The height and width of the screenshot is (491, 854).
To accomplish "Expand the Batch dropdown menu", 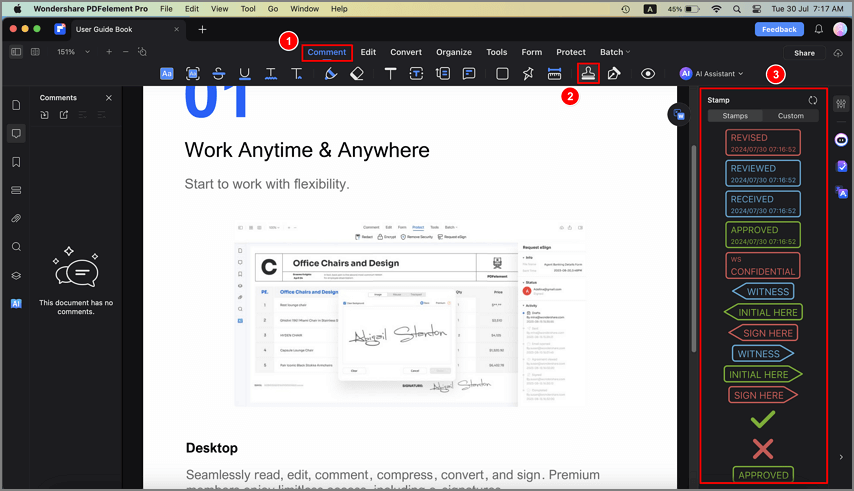I will pos(615,52).
